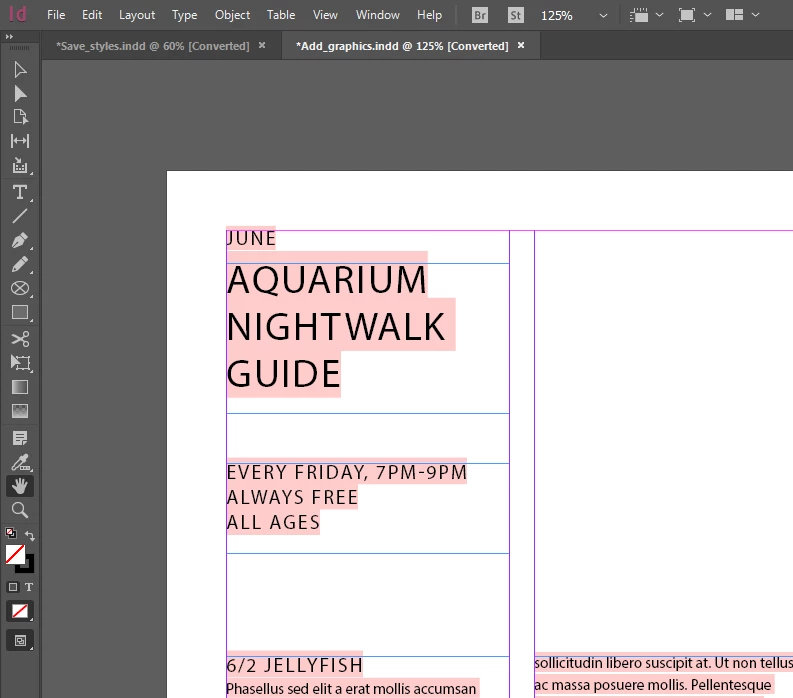Open the Window menu

coord(378,15)
